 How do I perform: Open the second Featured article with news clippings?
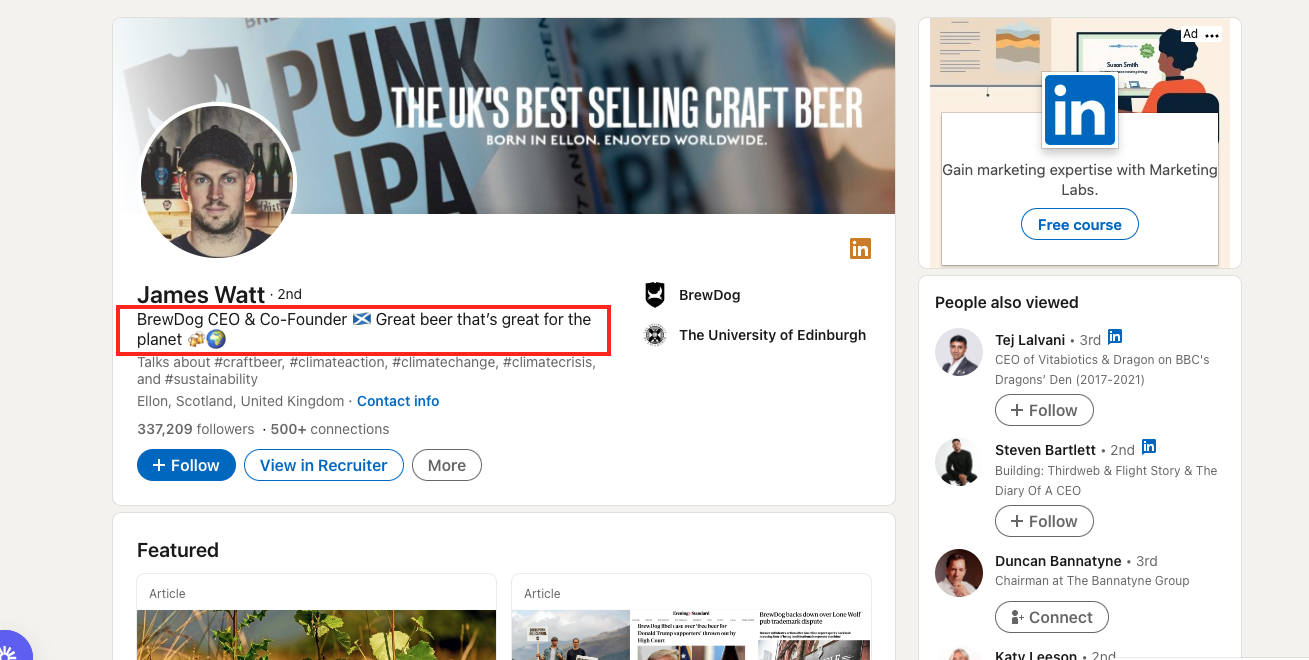click(691, 617)
